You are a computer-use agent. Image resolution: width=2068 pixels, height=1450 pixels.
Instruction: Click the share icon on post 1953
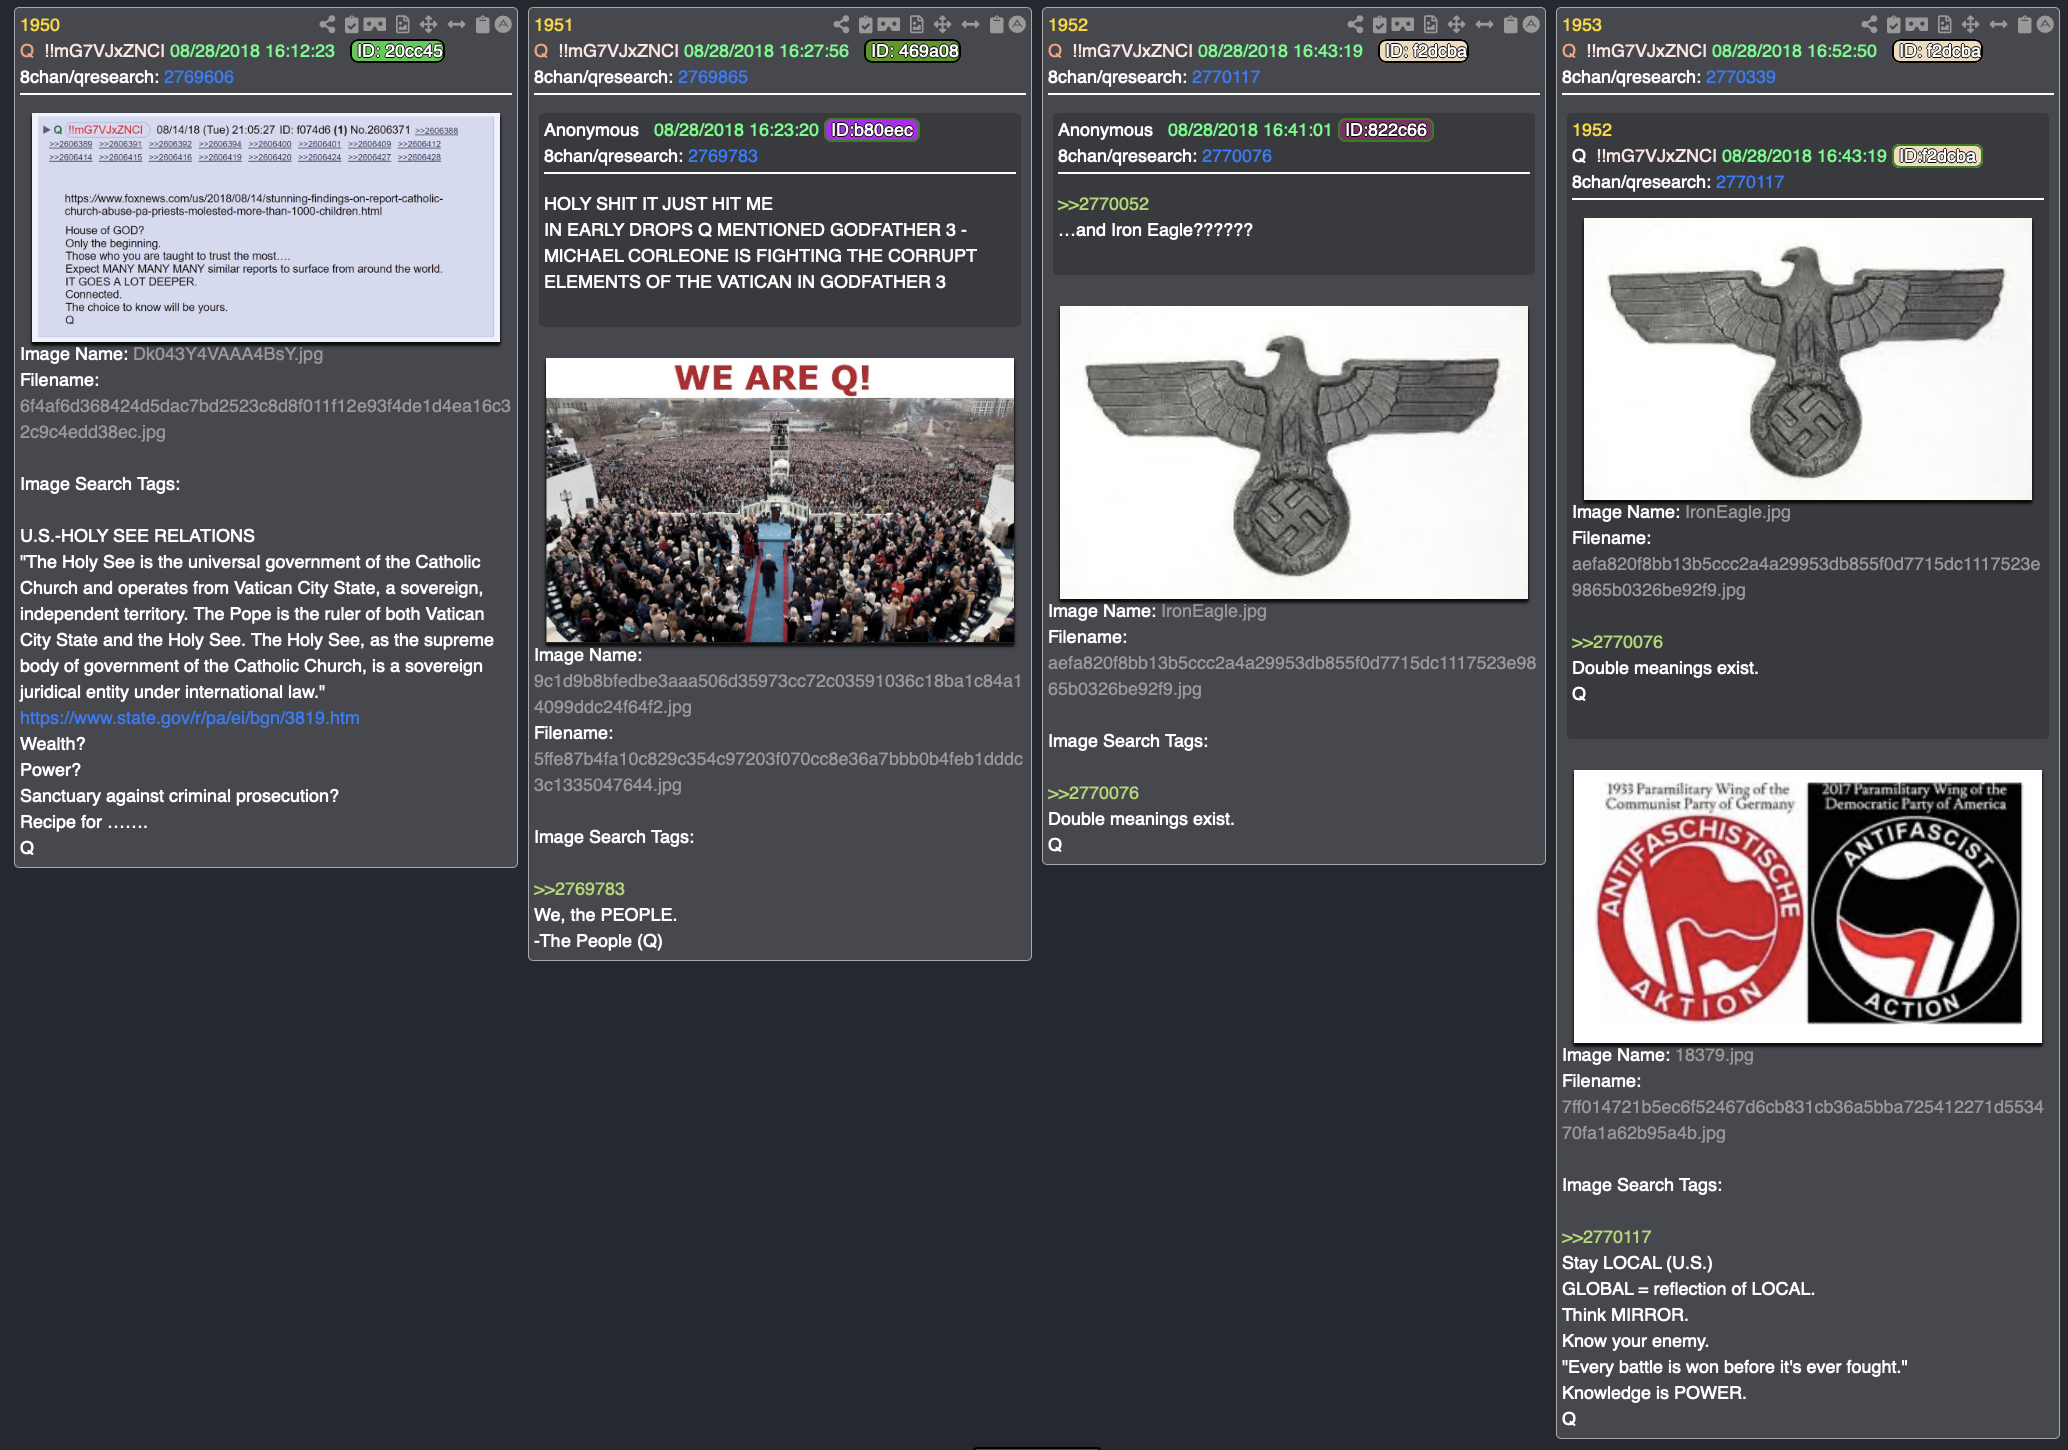point(1869,24)
